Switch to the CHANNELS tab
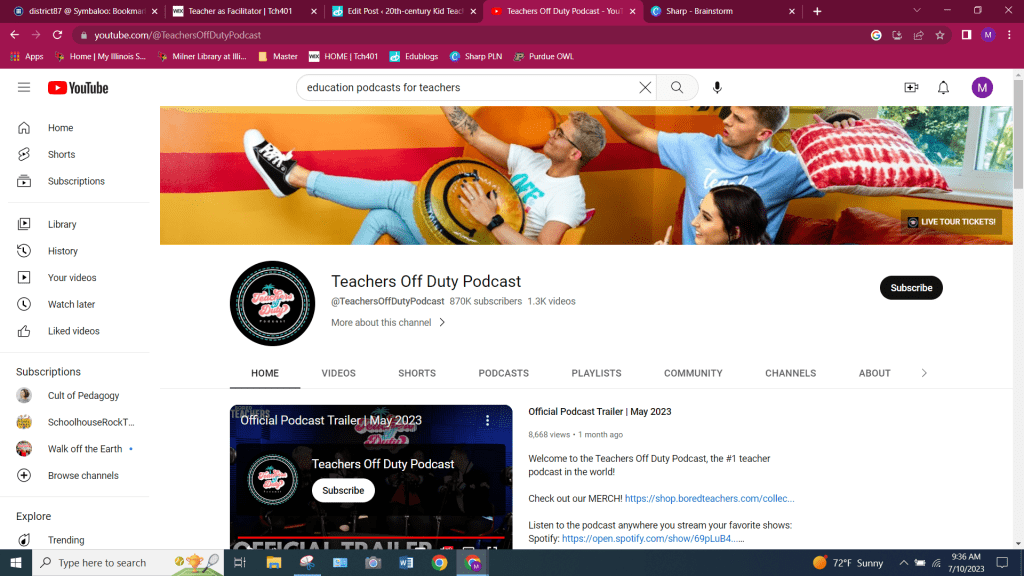 click(x=790, y=374)
